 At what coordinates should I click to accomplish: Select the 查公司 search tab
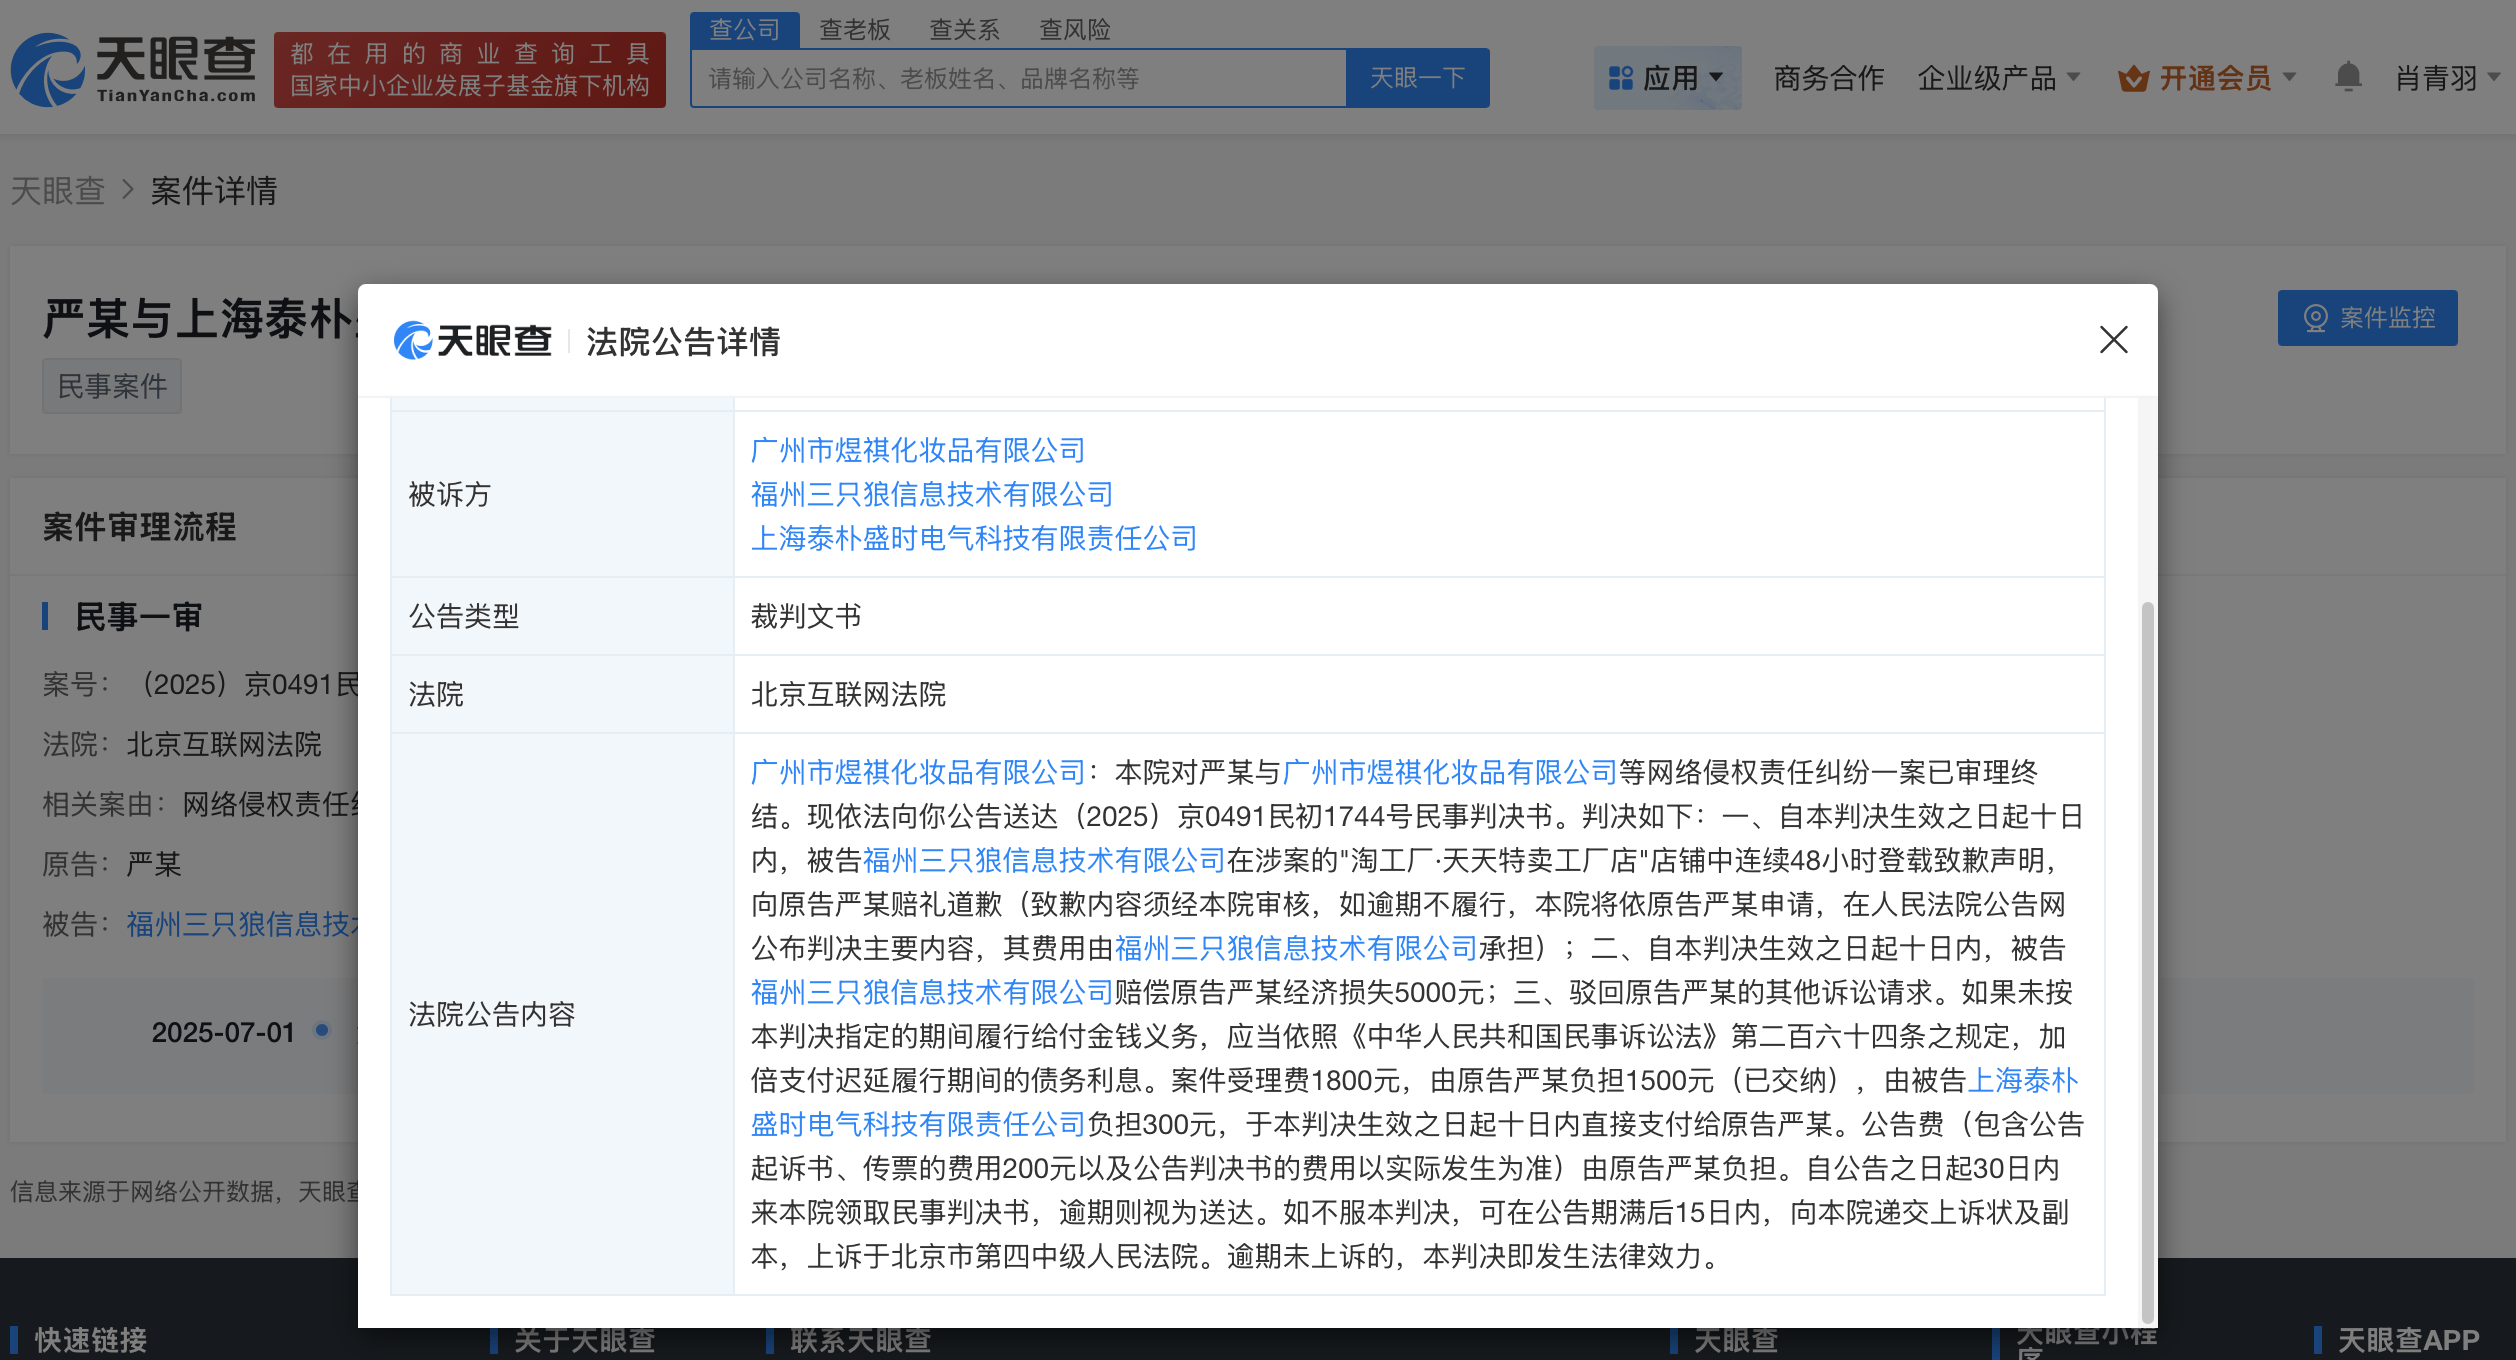(744, 30)
